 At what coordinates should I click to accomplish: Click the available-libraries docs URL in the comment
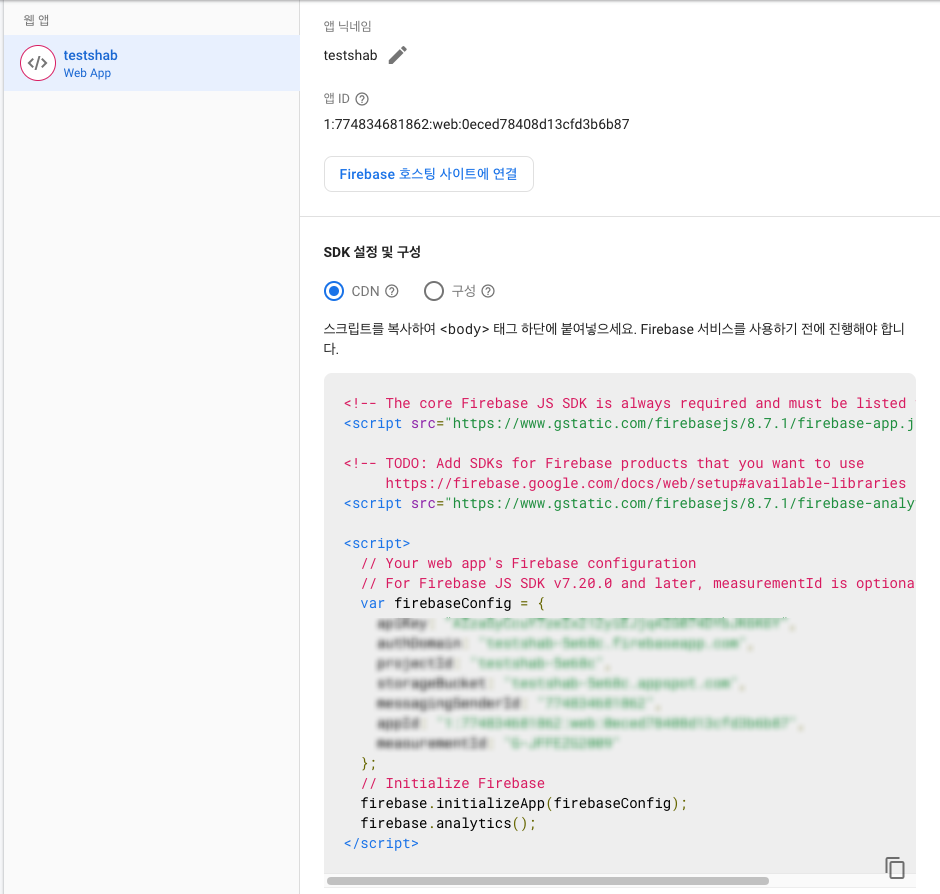646,483
